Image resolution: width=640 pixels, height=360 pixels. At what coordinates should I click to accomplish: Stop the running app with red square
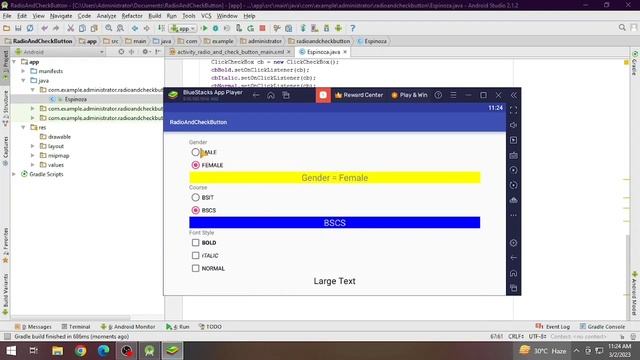(x=262, y=28)
